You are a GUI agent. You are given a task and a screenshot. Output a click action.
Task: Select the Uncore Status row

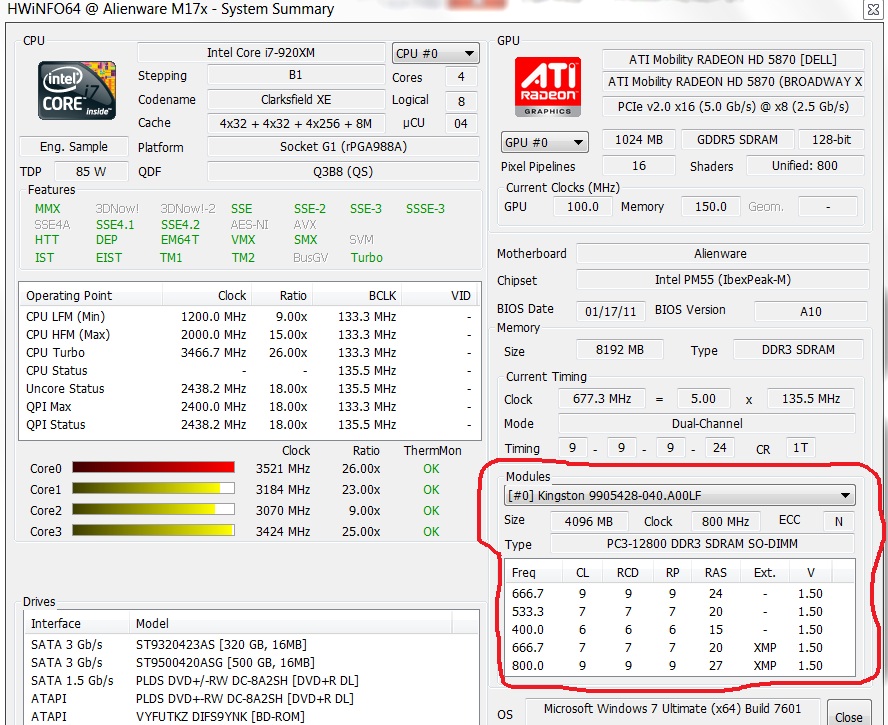[x=250, y=389]
